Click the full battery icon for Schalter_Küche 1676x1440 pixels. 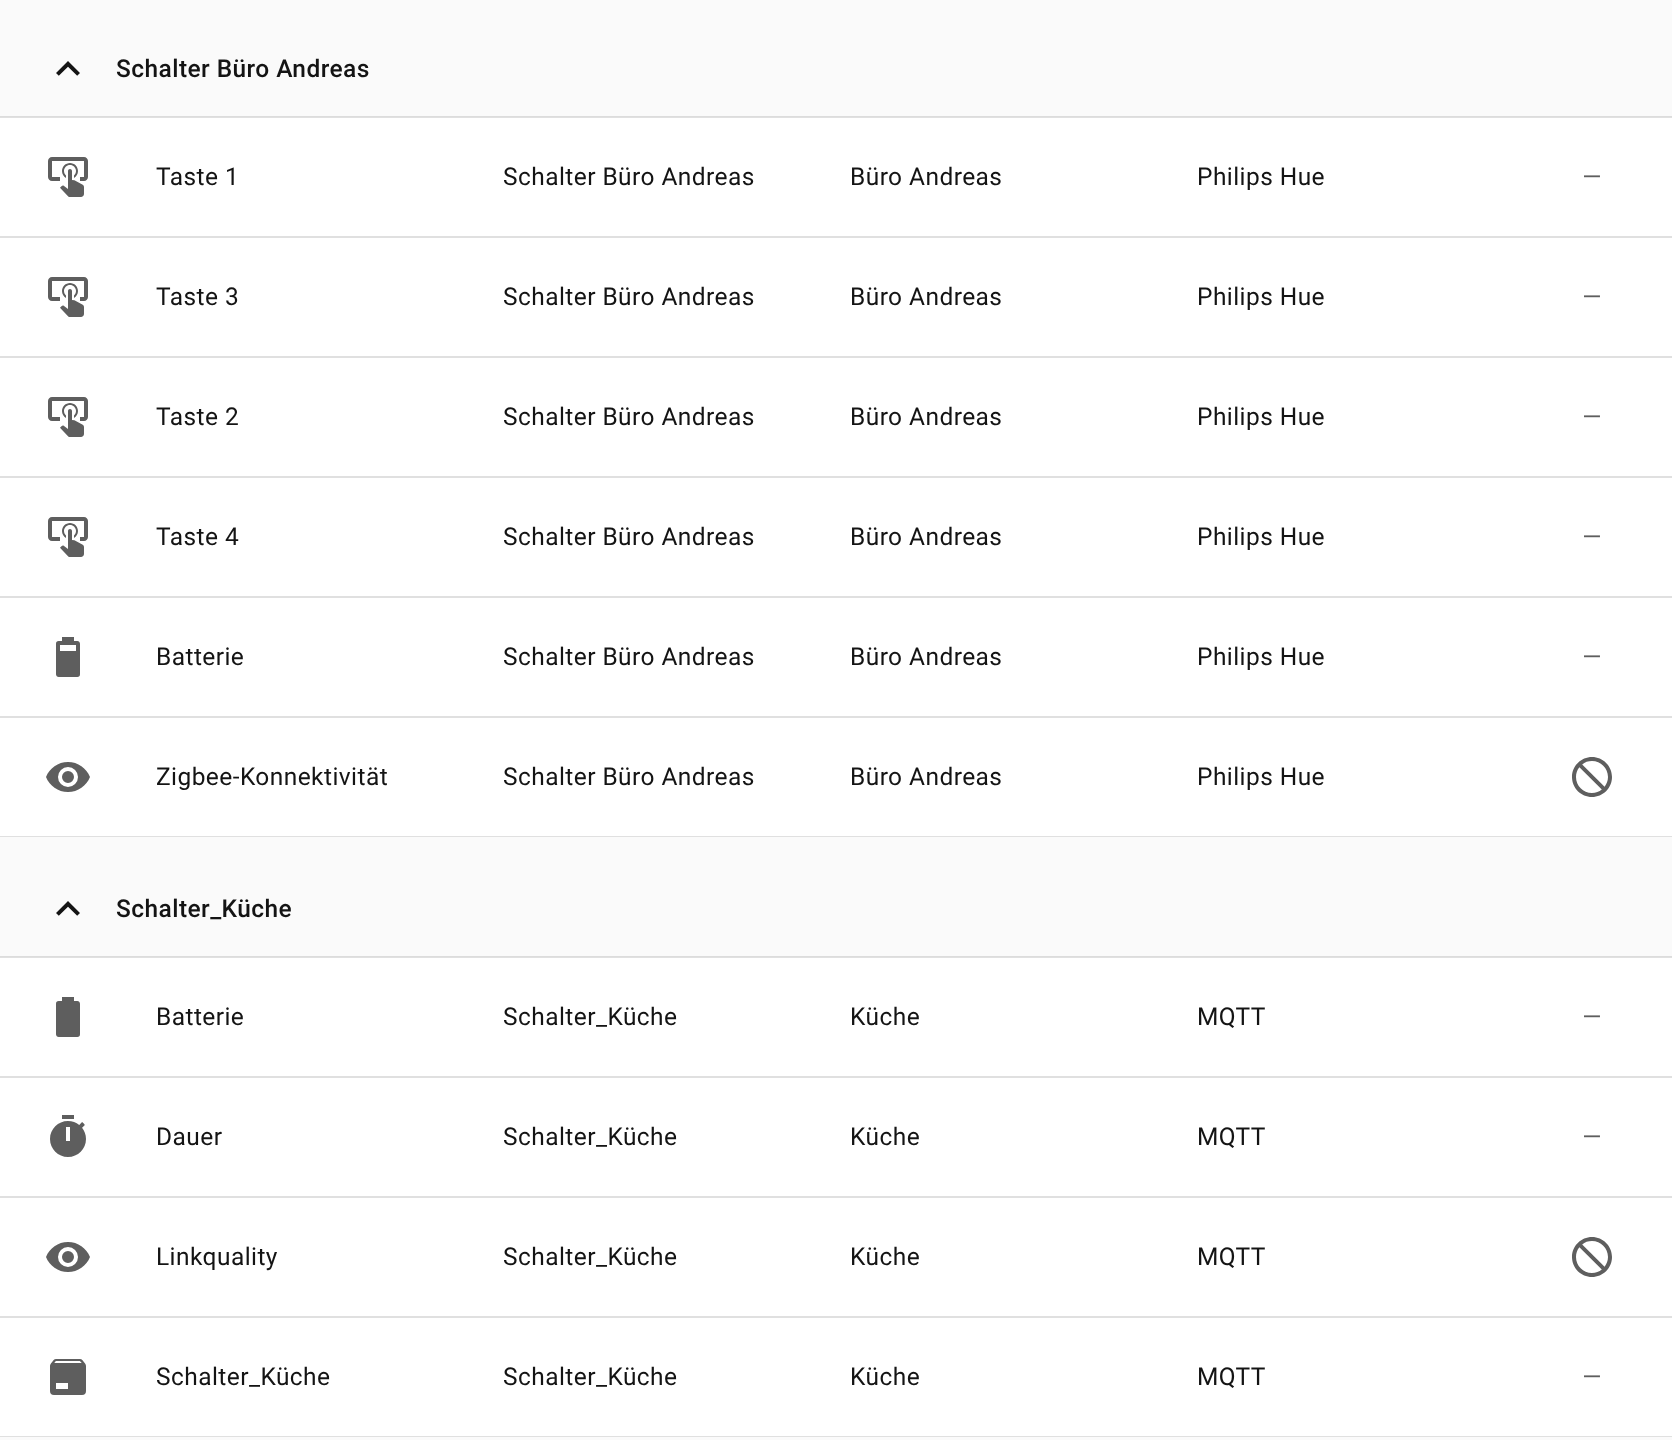point(68,1017)
